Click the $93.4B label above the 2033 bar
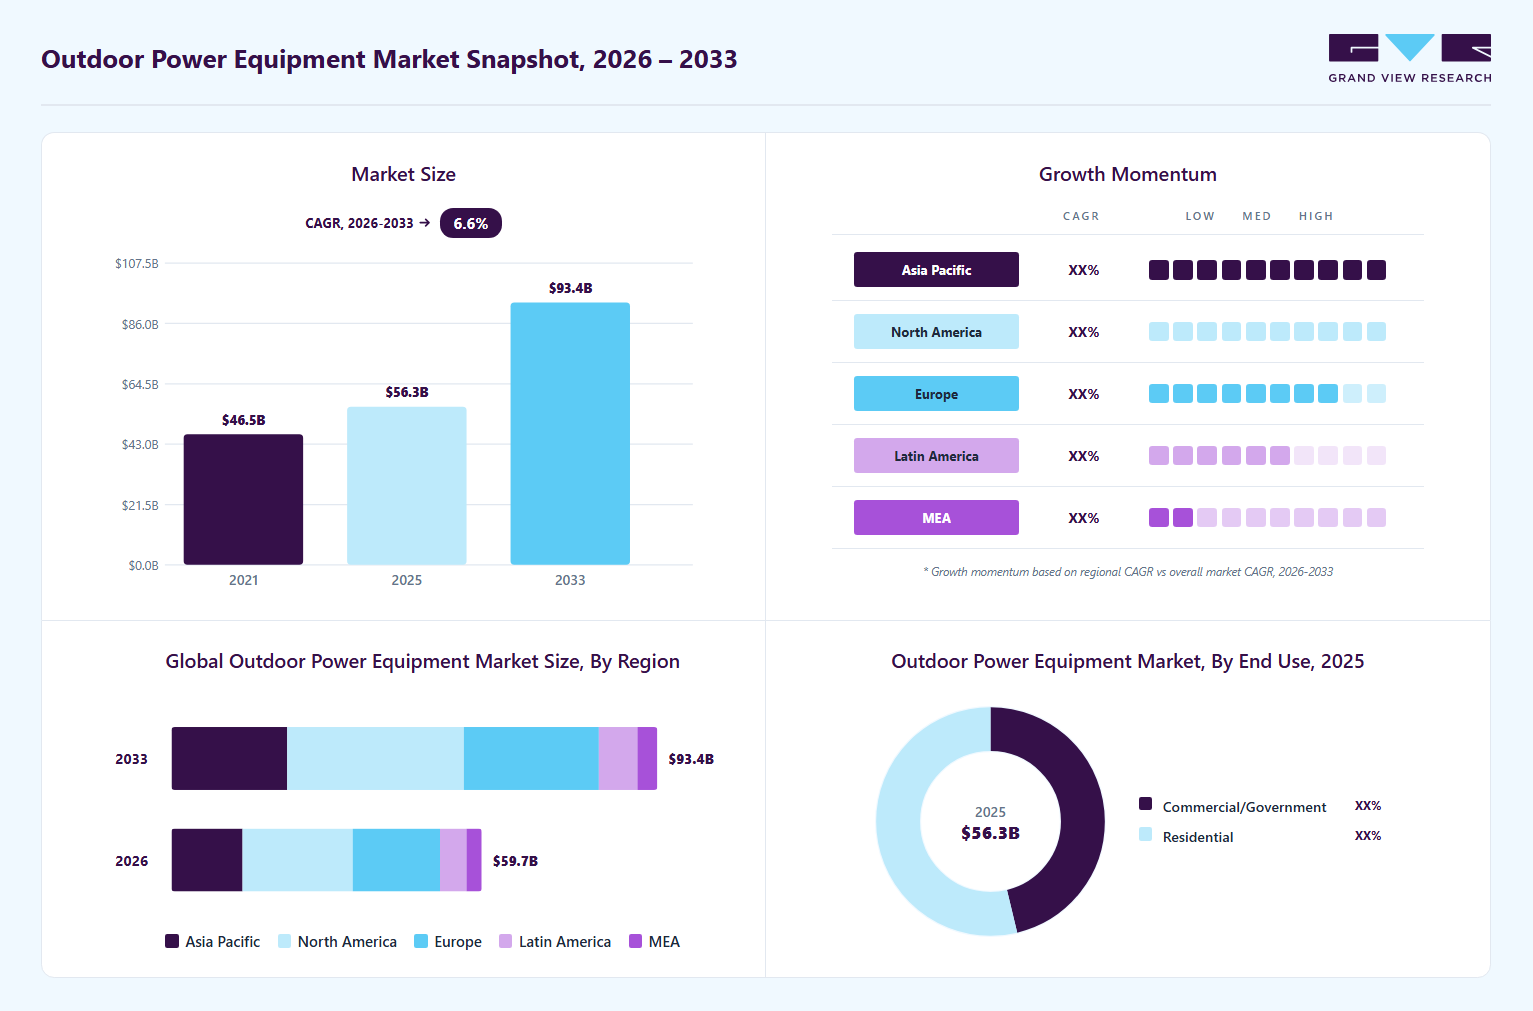 coord(570,288)
